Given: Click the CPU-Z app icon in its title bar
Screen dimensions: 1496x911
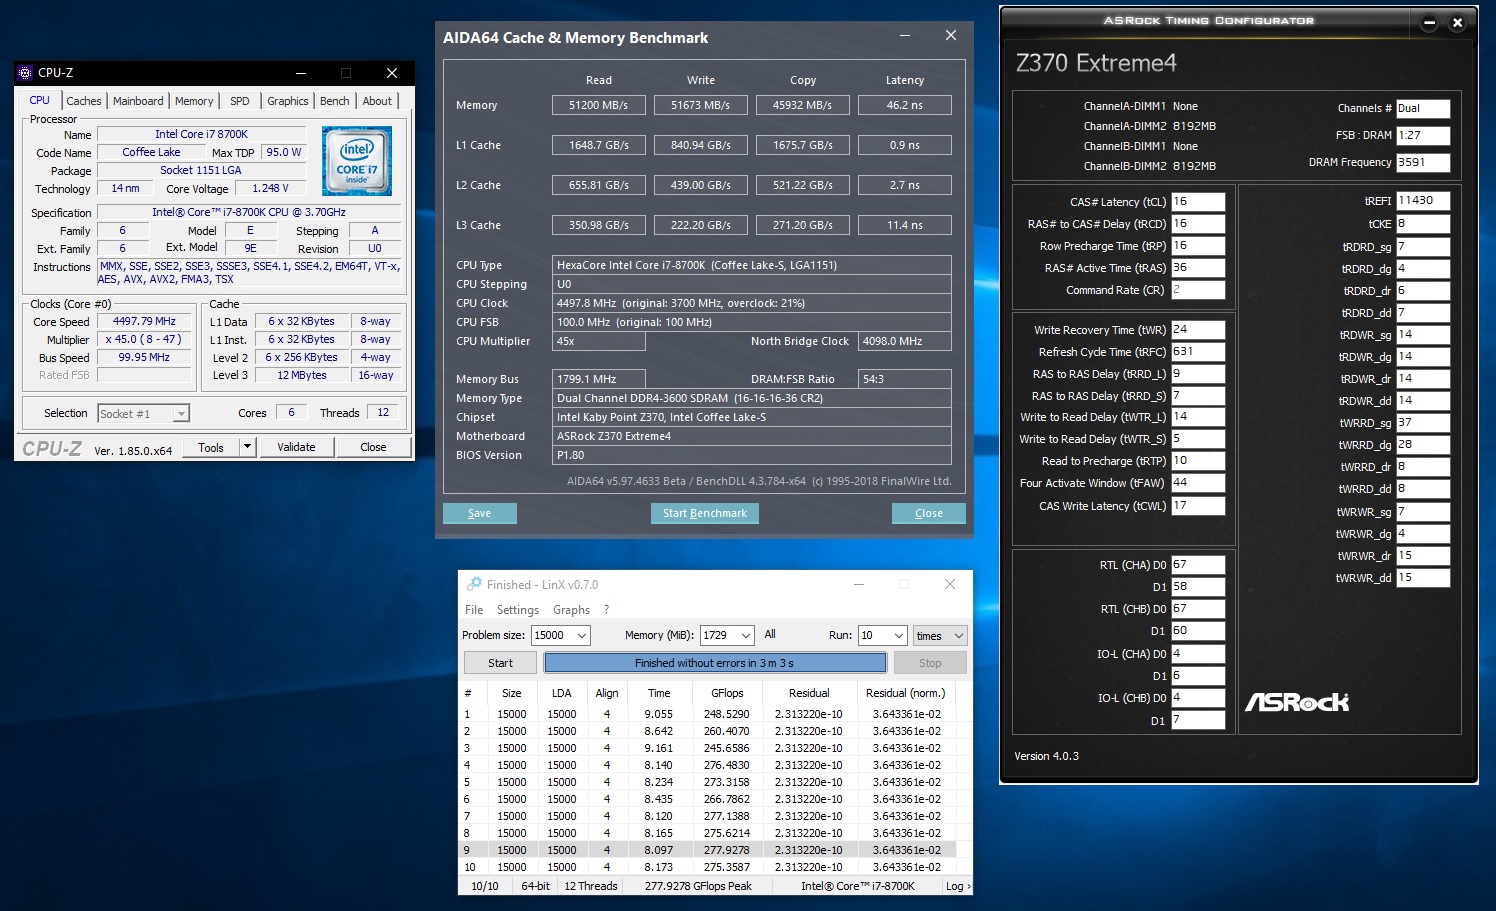Looking at the screenshot, I should click(26, 73).
